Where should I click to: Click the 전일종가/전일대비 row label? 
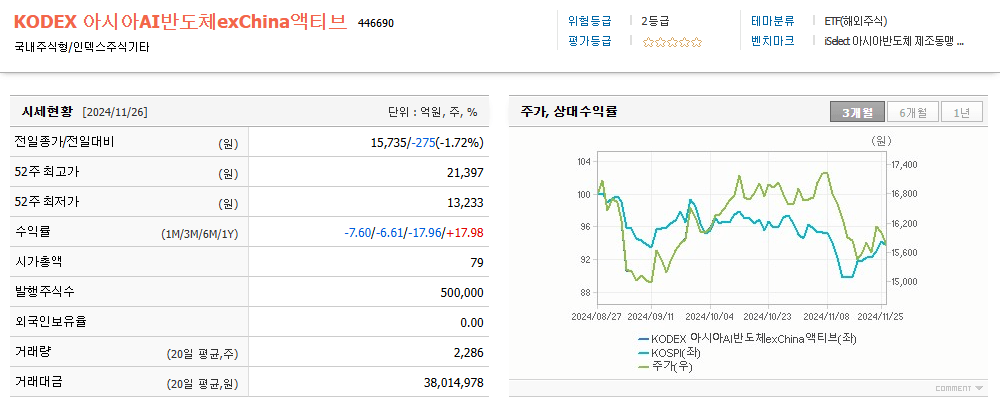[64, 142]
